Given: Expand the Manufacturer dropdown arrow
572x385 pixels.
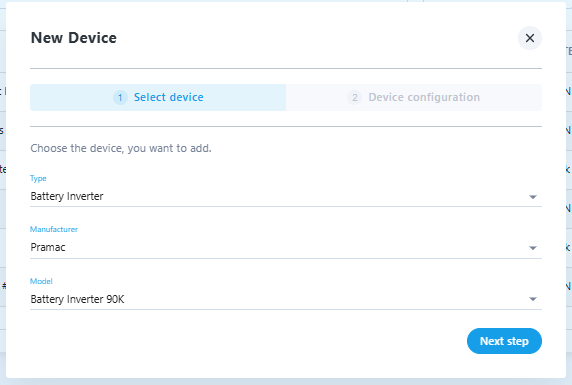Looking at the screenshot, I should pos(533,248).
